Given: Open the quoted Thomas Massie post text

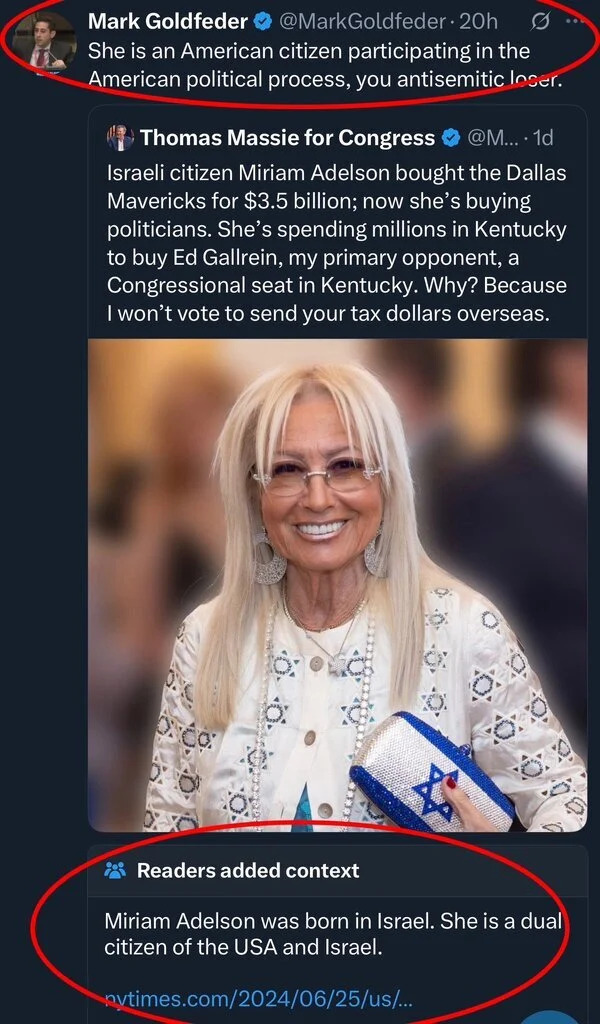Looking at the screenshot, I should 336,243.
